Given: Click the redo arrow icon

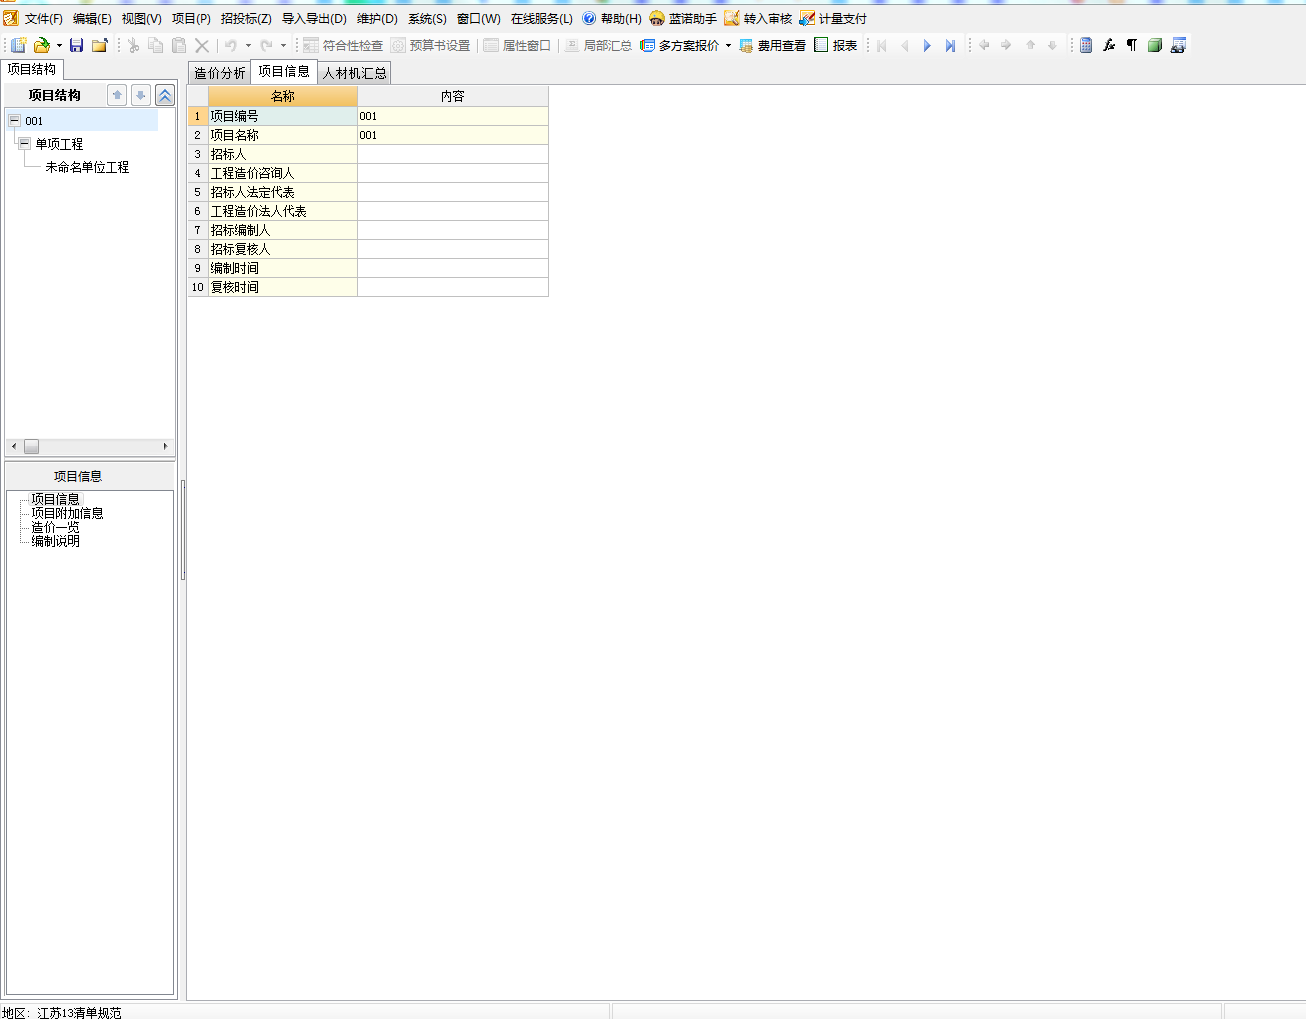Looking at the screenshot, I should 267,45.
